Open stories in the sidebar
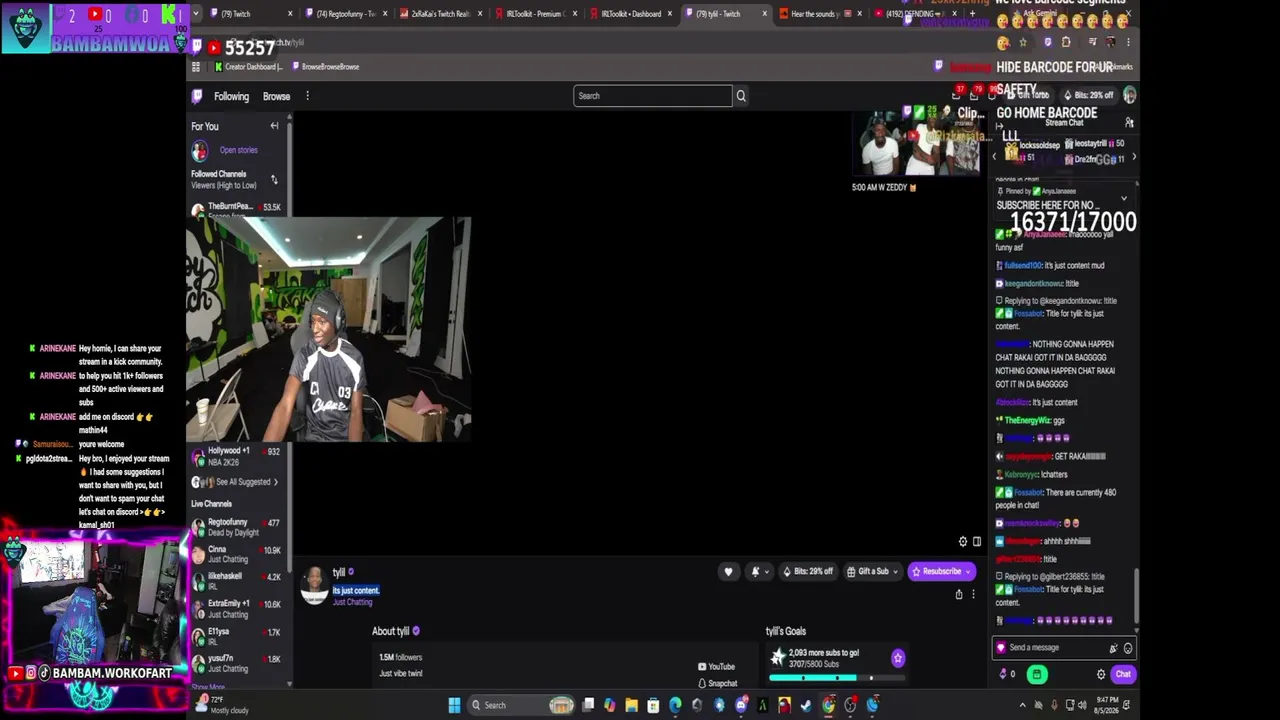The image size is (1280, 720). [x=238, y=150]
